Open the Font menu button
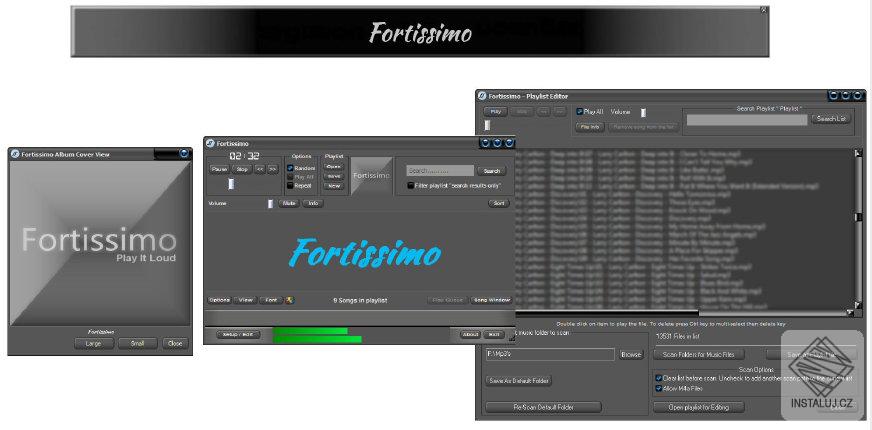 [271, 300]
